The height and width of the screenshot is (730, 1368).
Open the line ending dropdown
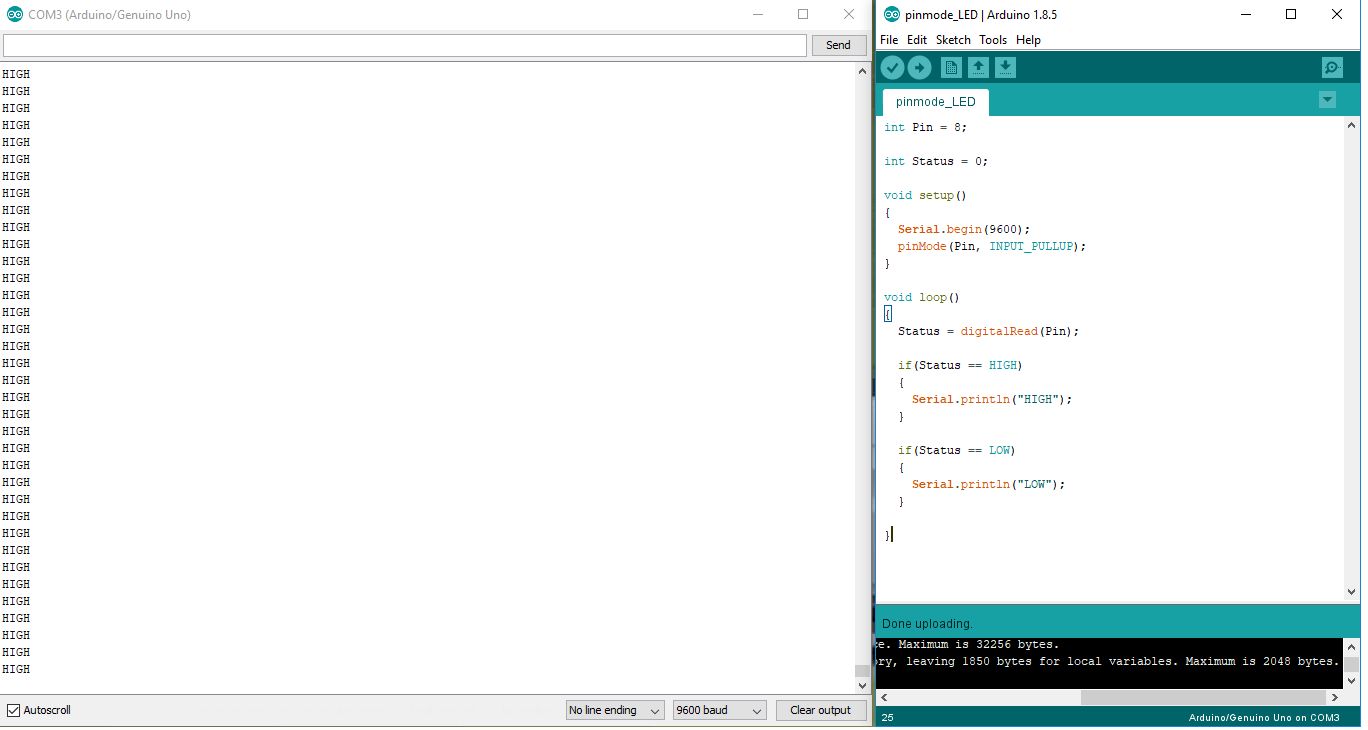(x=614, y=710)
